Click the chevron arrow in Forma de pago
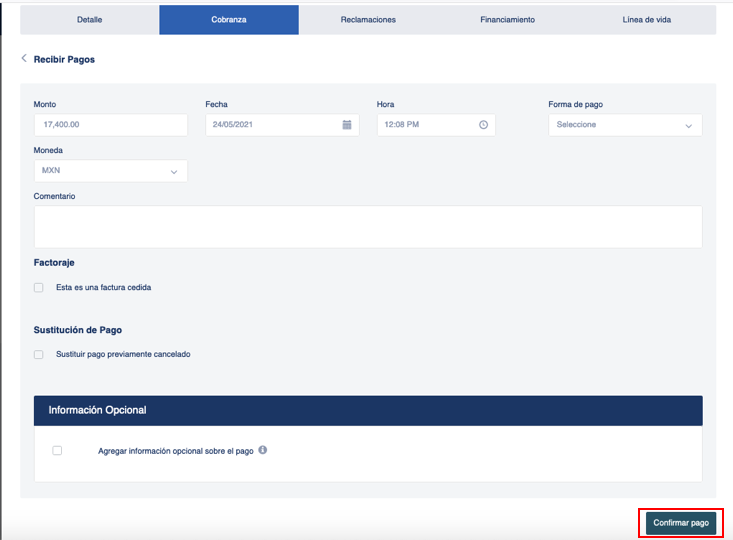 [x=689, y=126]
